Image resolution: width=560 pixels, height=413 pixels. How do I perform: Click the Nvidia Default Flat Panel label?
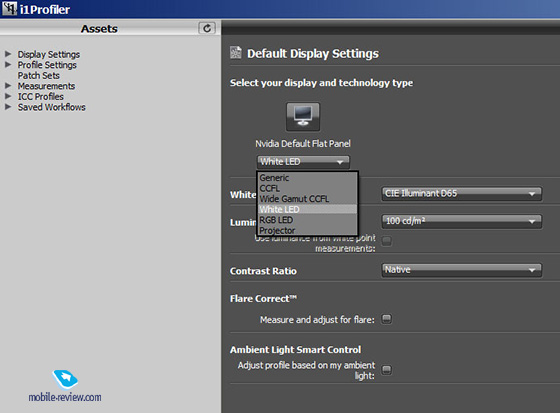[x=303, y=144]
